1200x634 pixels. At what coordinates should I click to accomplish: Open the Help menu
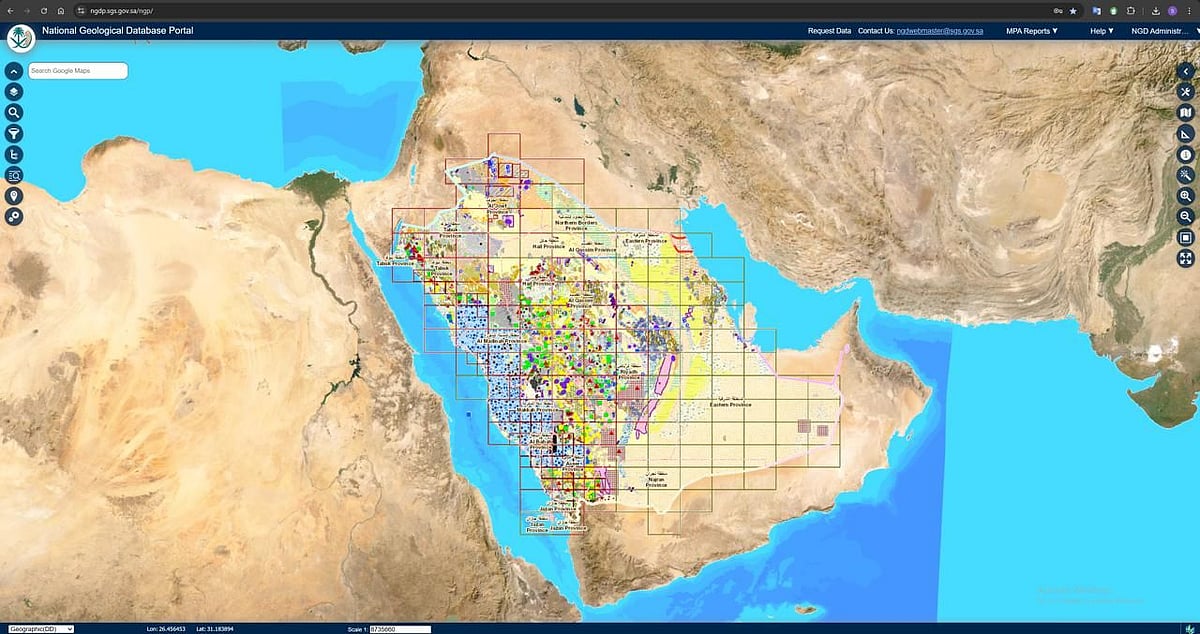(1102, 31)
